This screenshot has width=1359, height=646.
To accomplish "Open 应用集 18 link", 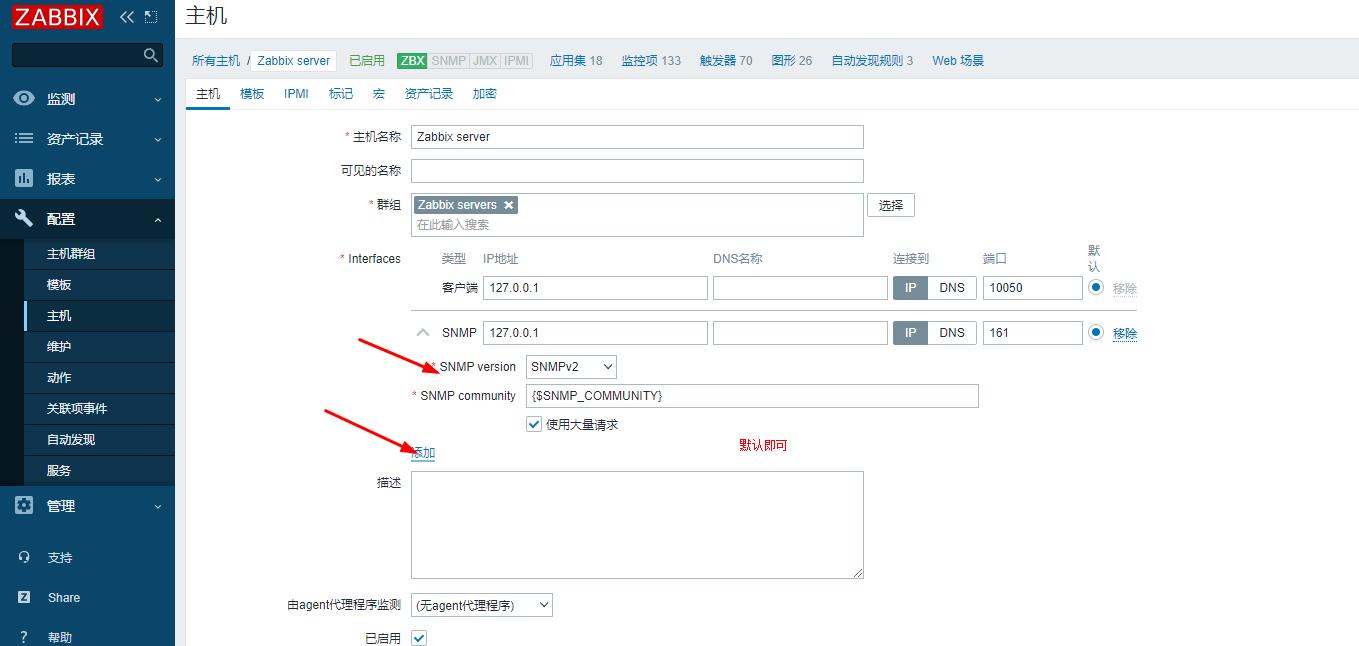I will [x=576, y=60].
